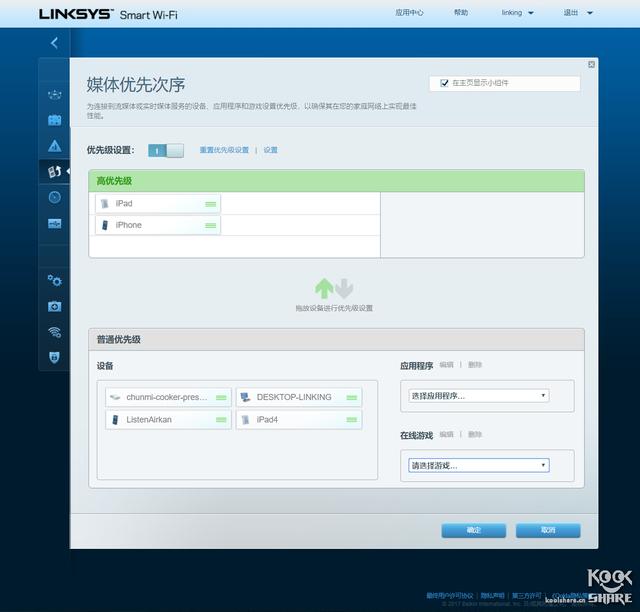Click the drag handle on the iPad tile
Viewport: 640px width, 612px height.
pyautogui.click(x=211, y=204)
